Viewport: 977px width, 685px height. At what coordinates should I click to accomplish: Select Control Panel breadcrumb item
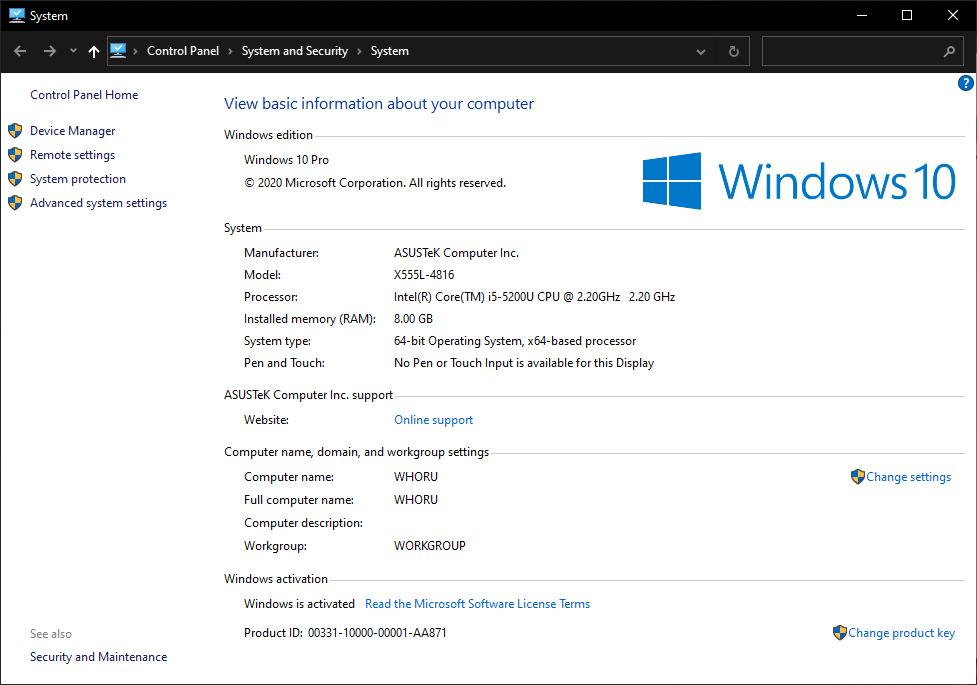[x=182, y=51]
